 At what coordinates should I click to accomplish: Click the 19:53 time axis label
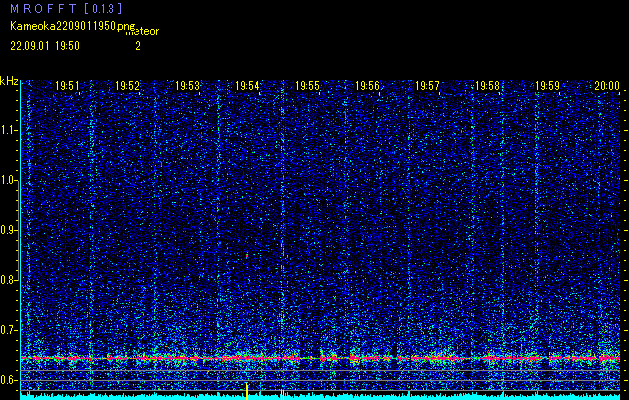(x=187, y=85)
